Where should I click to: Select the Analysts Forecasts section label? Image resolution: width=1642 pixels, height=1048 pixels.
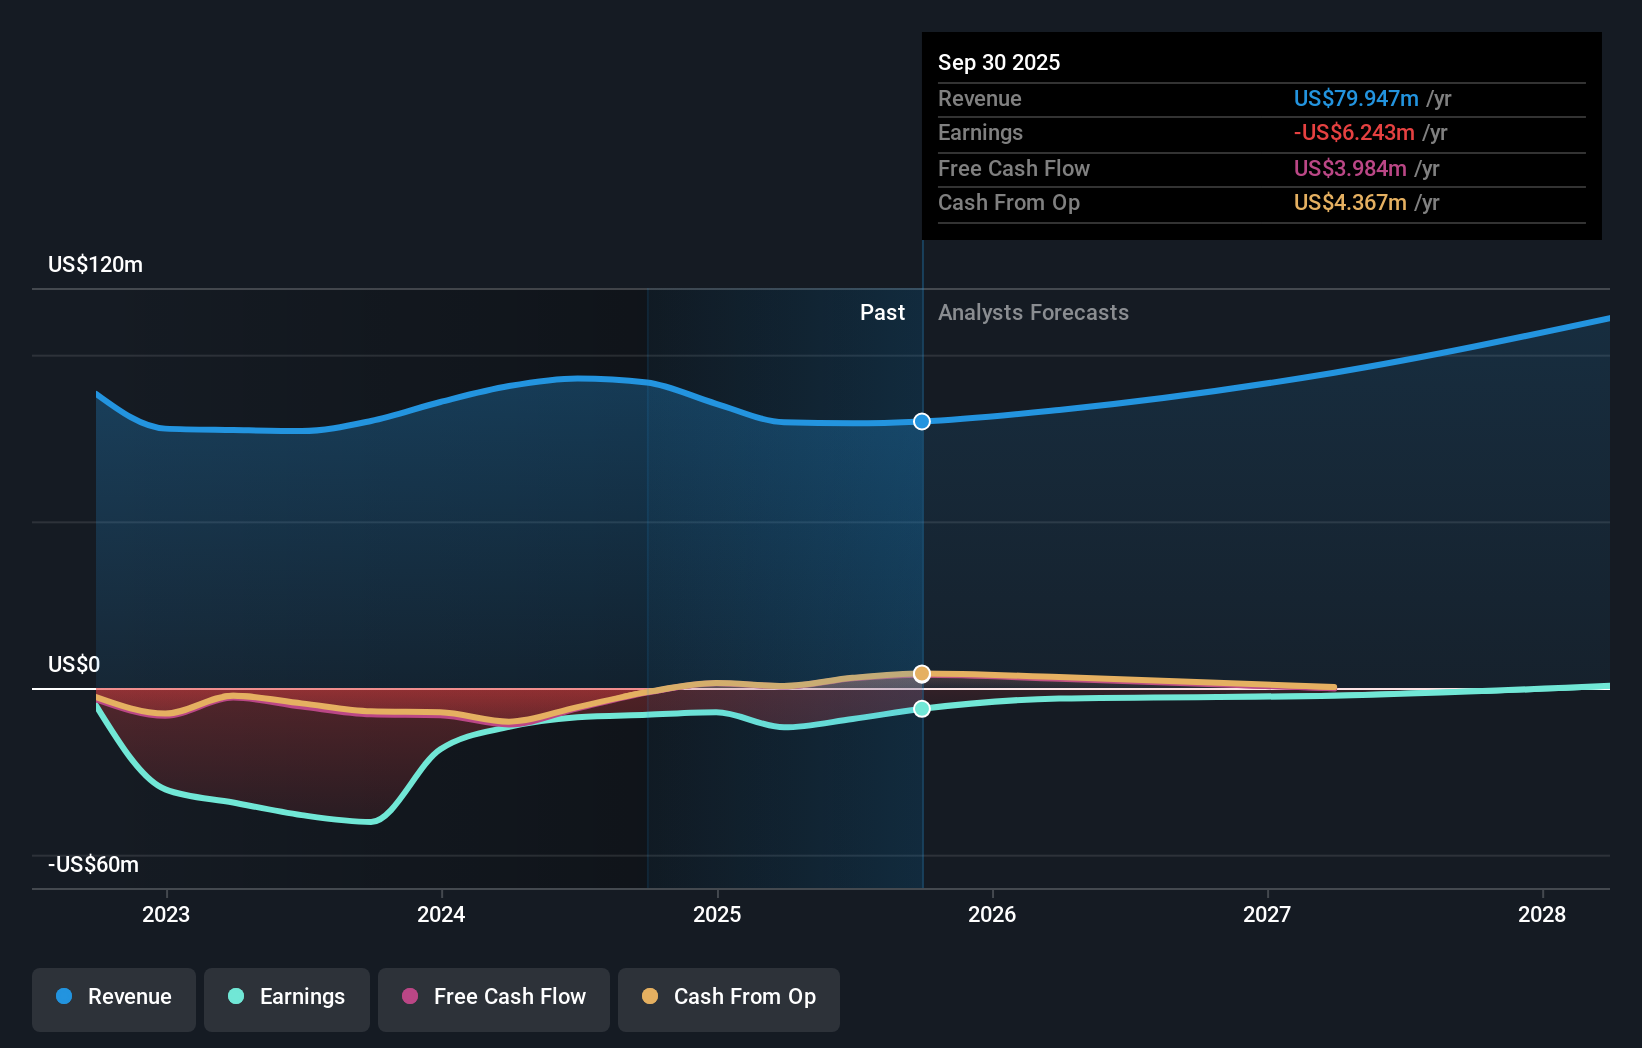1033,312
